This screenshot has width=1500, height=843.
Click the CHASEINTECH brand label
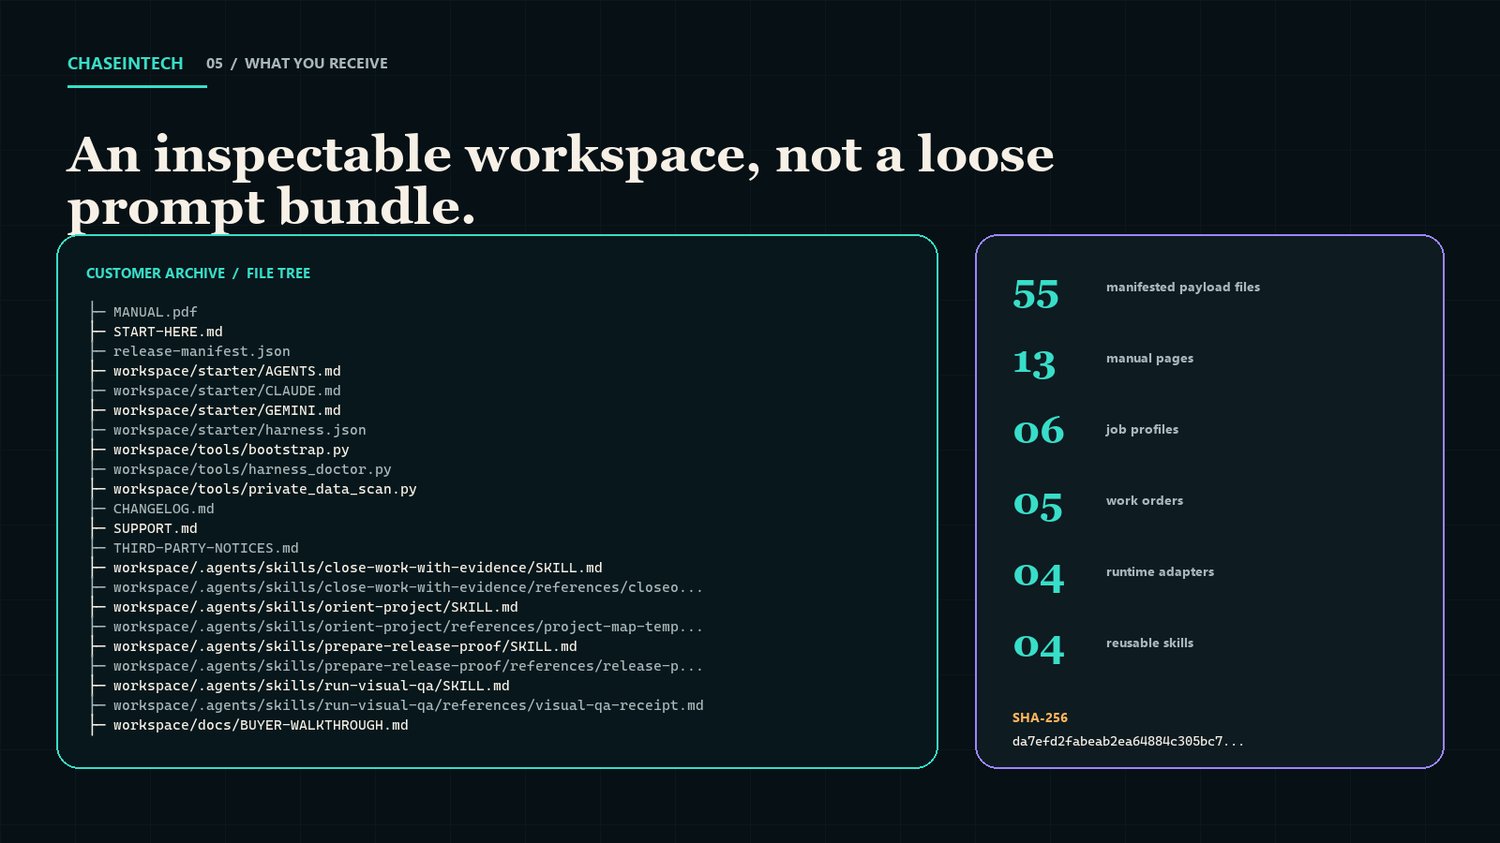click(125, 63)
